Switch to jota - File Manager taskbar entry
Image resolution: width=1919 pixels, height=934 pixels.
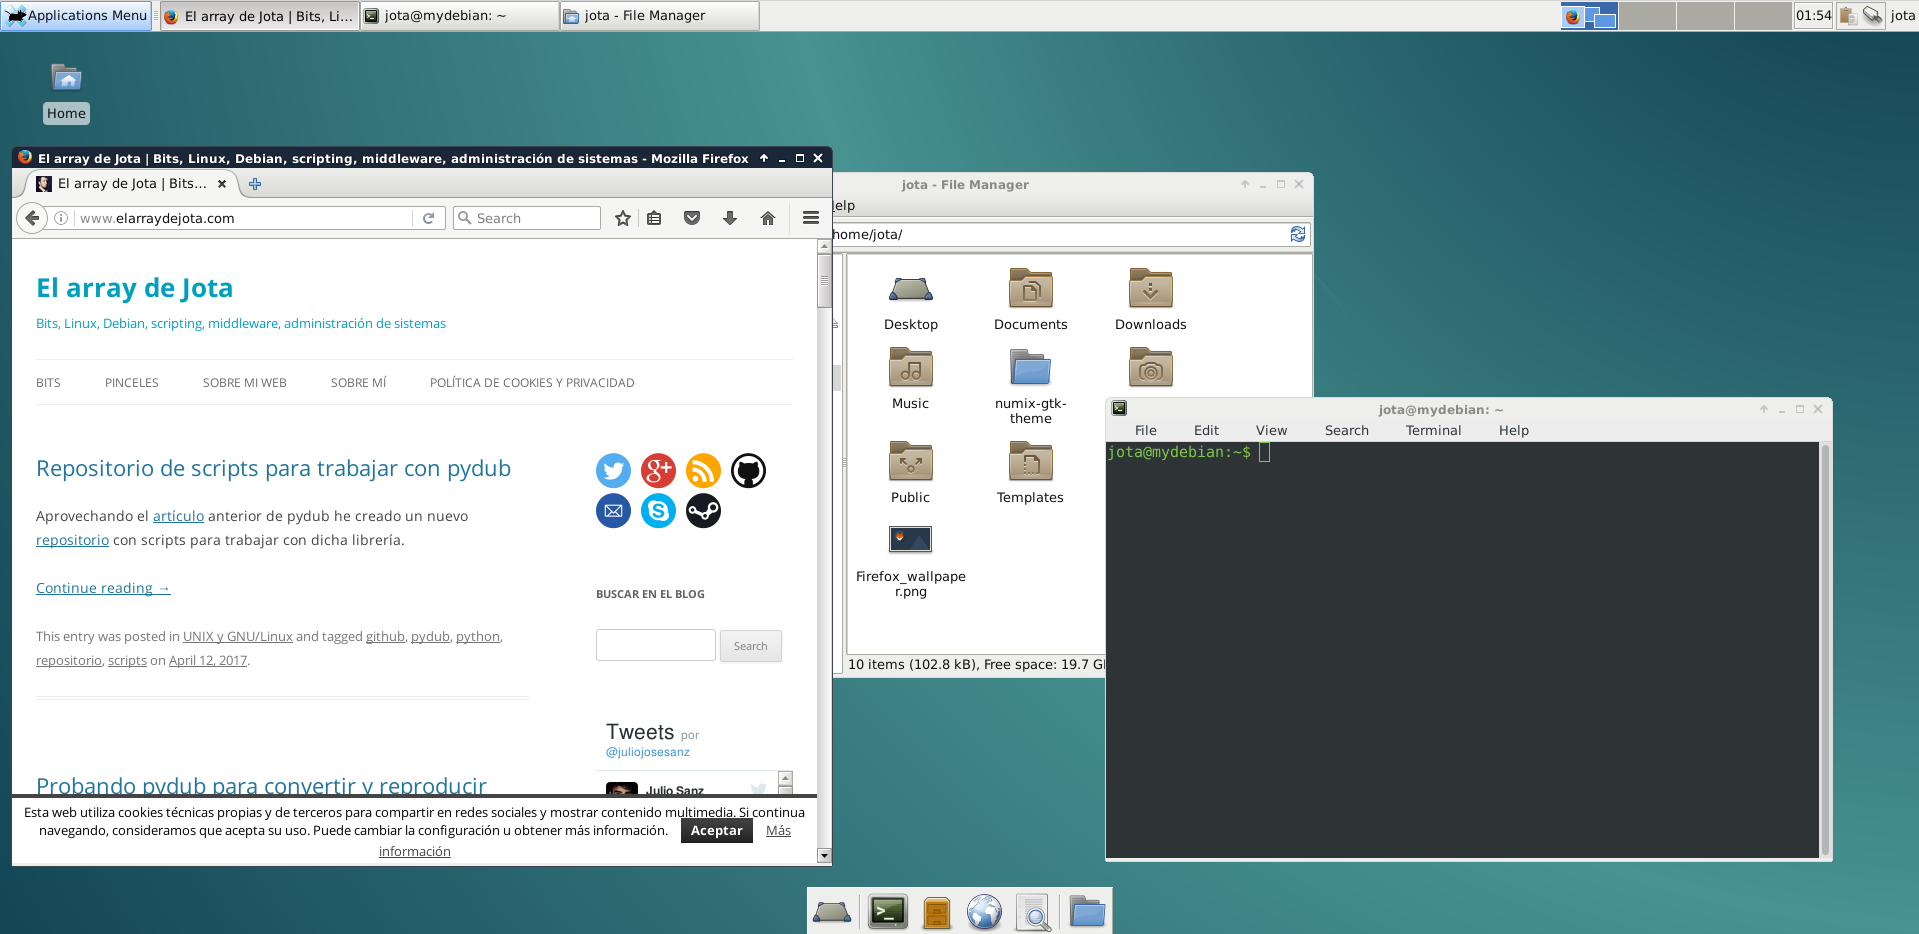(659, 15)
